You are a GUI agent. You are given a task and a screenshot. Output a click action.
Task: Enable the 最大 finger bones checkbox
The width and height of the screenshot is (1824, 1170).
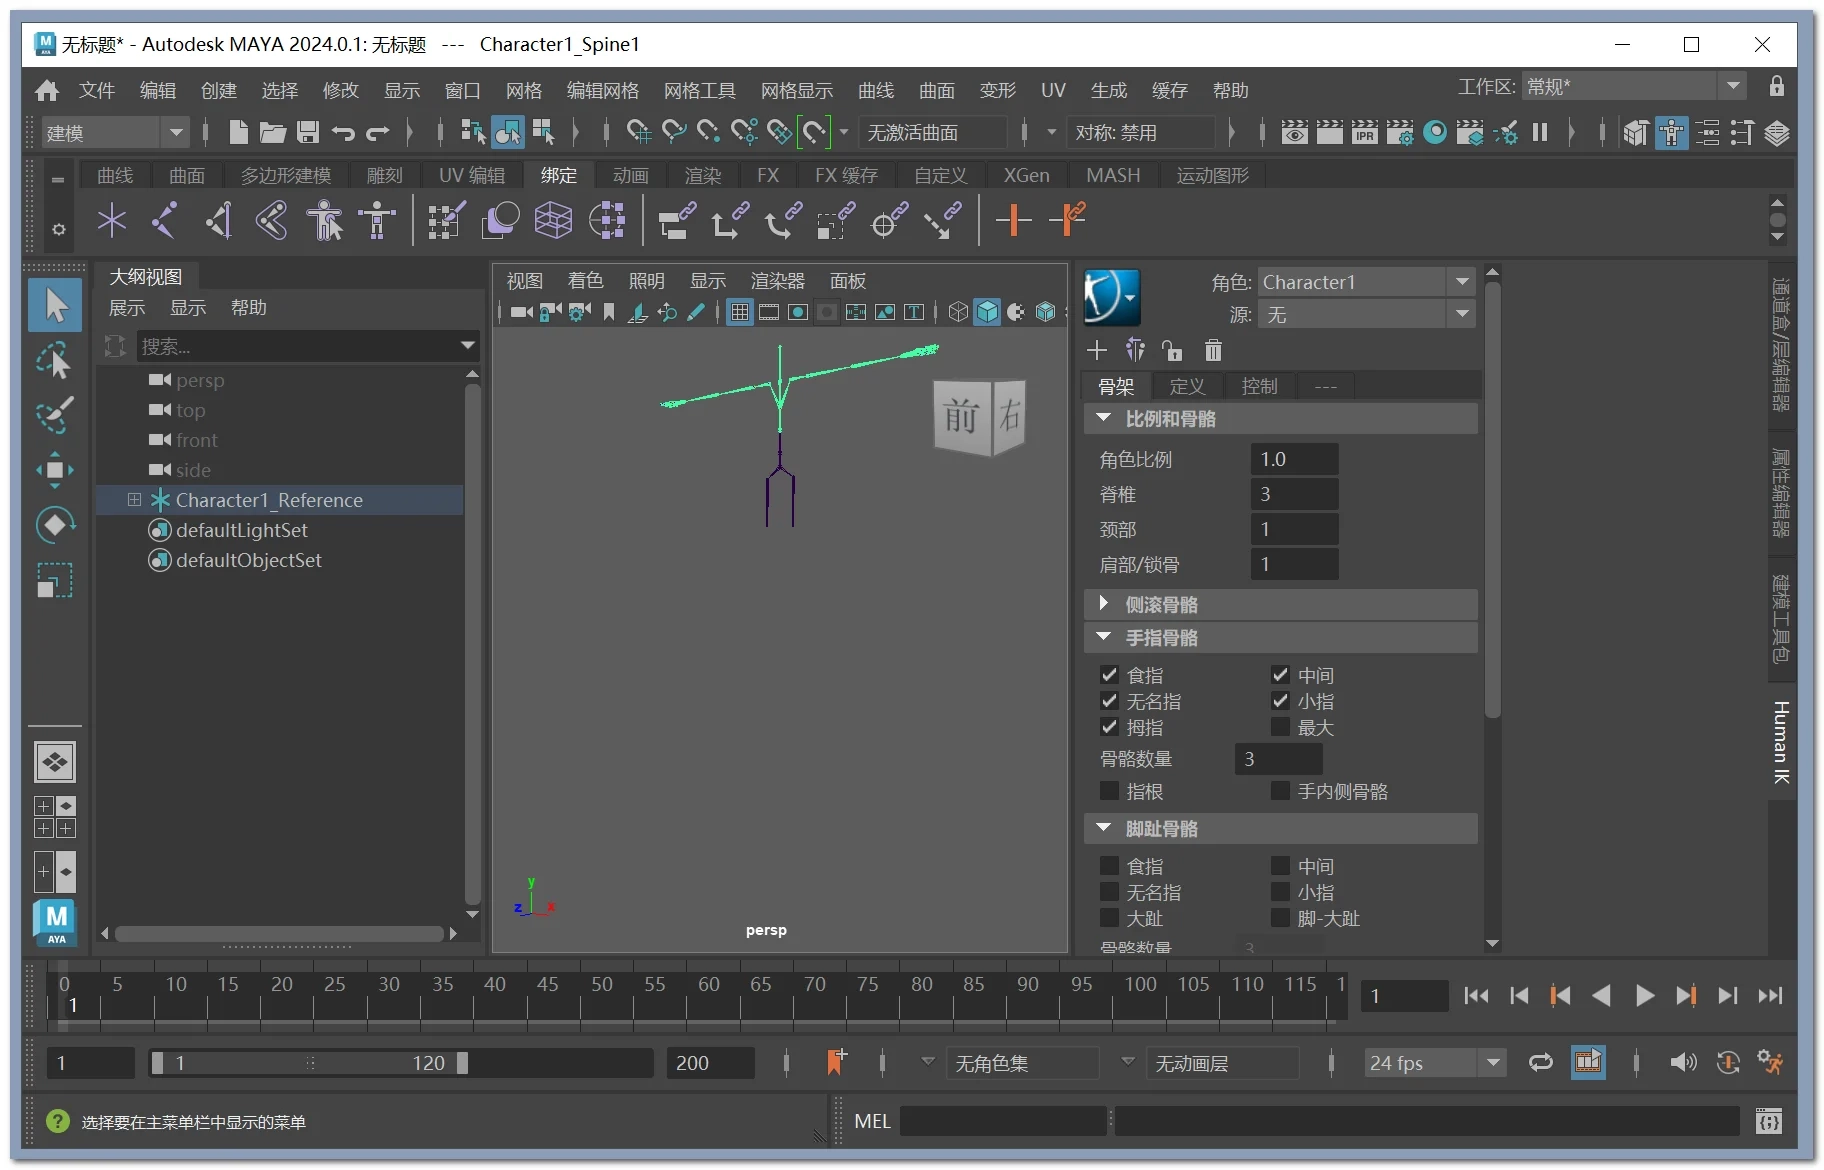tap(1280, 727)
